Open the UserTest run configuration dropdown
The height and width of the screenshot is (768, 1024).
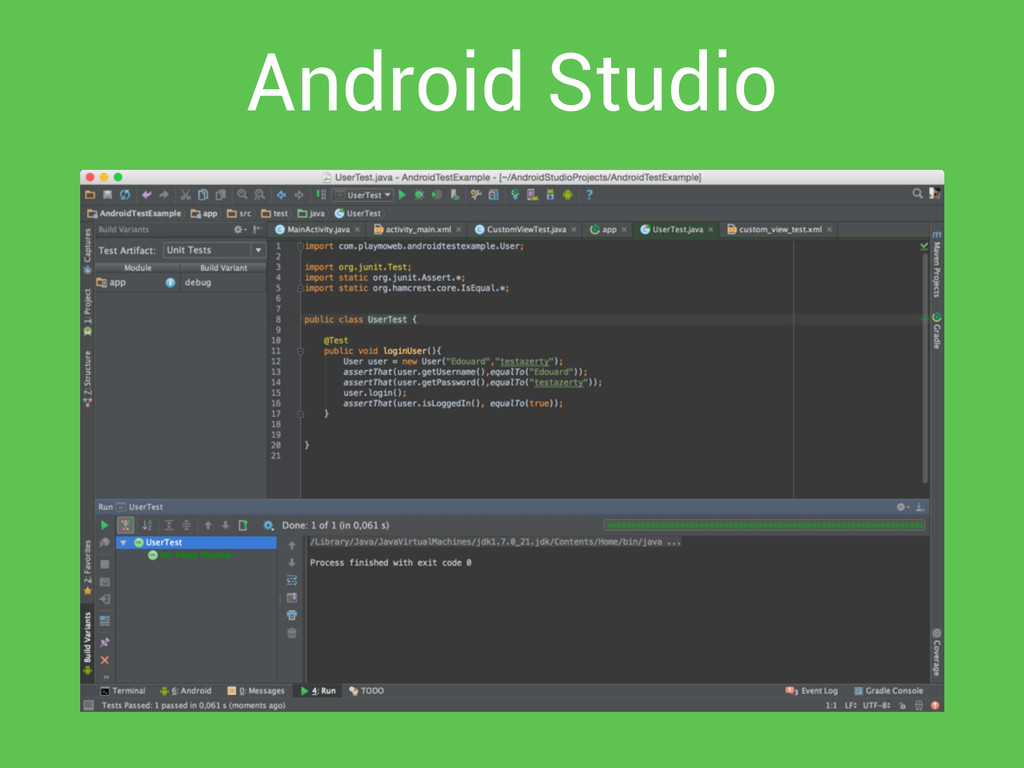pos(362,195)
